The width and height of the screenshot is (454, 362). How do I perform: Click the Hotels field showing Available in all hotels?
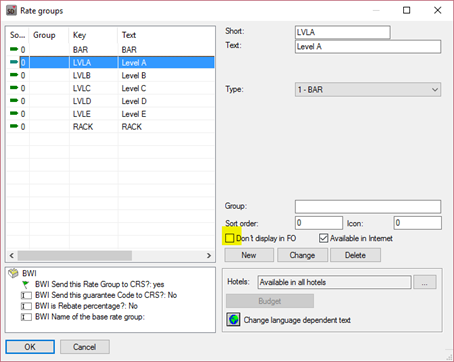334,282
